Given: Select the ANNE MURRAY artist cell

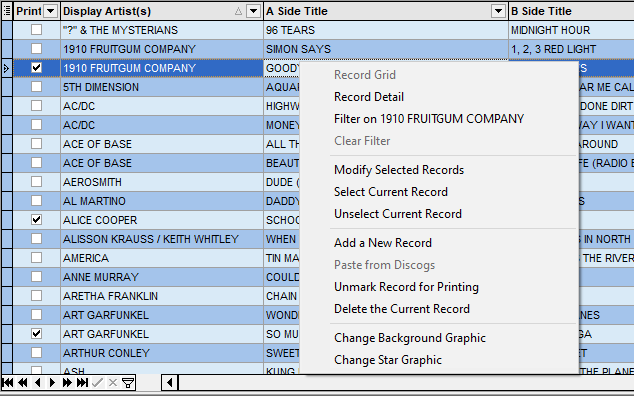Looking at the screenshot, I should pos(162,277).
